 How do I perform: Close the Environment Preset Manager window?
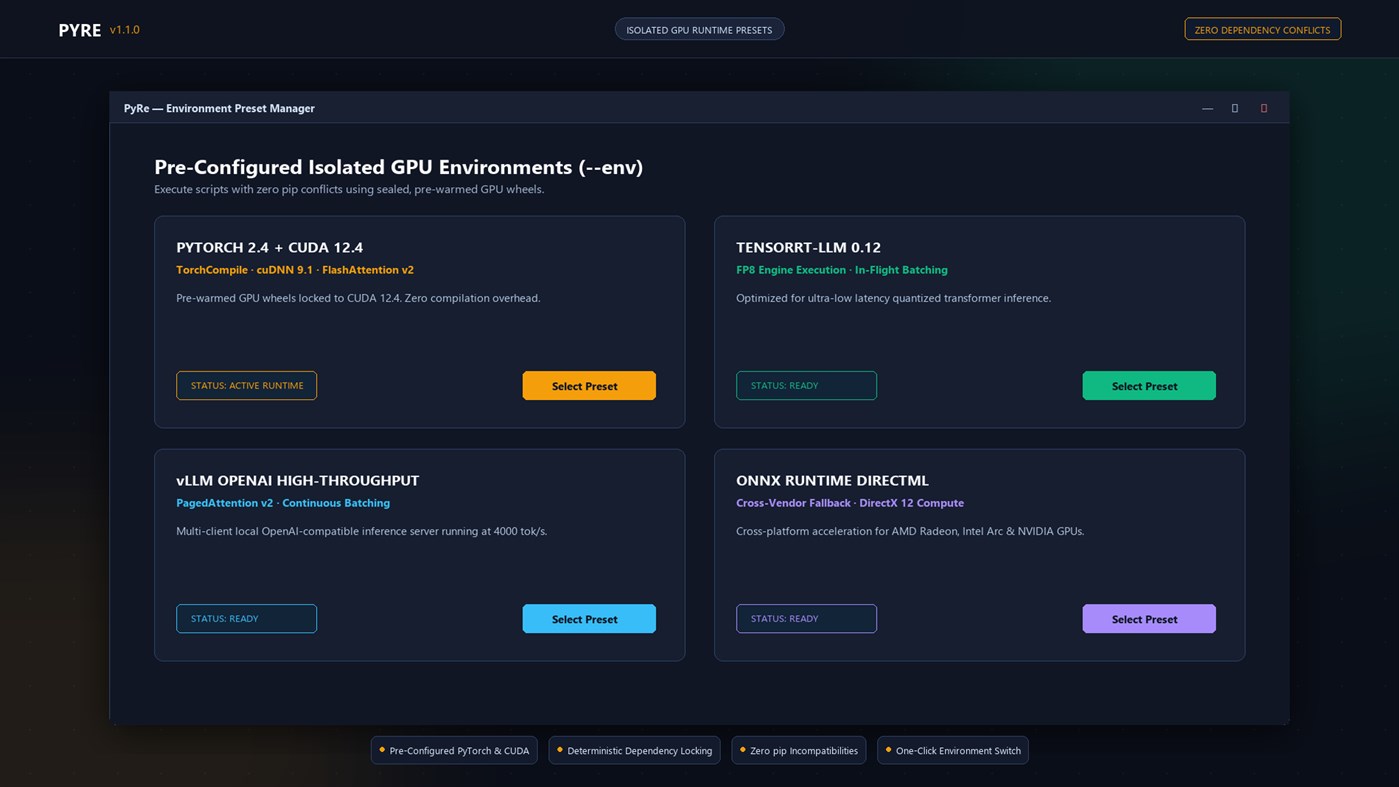tap(1264, 108)
